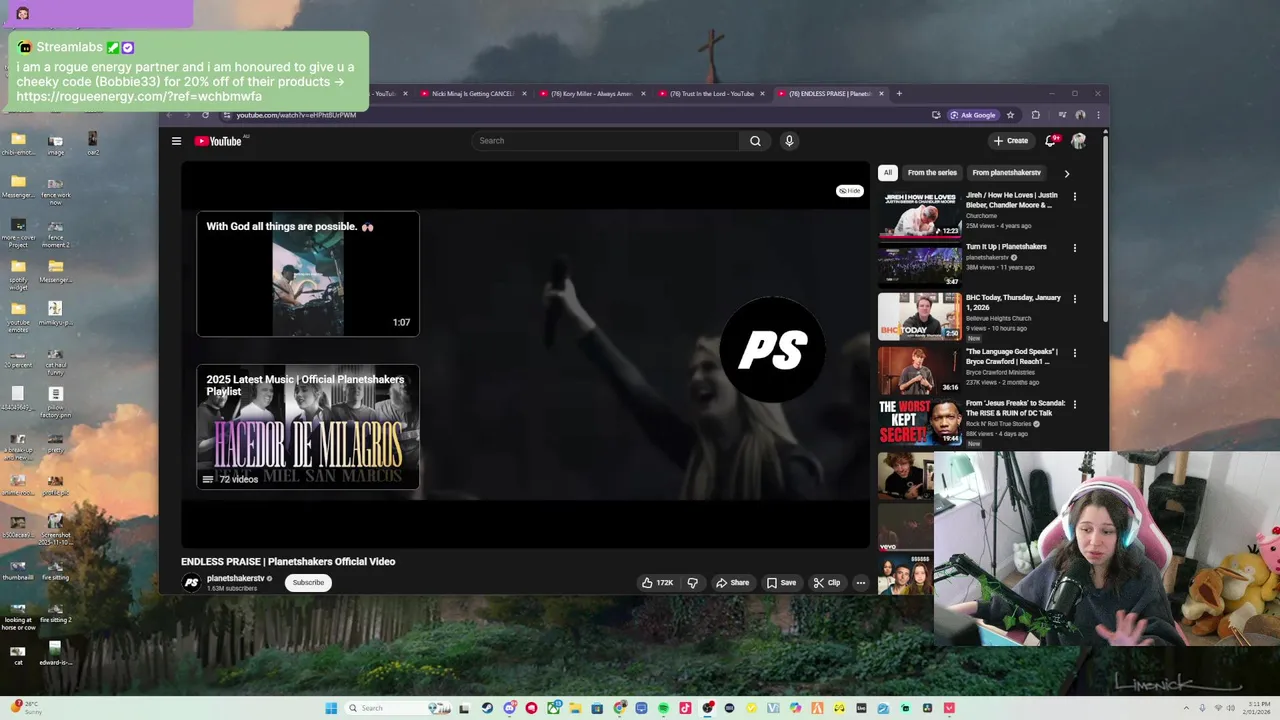Screen dimensions: 1280x720
Task: Open the Create button
Action: [1010, 141]
